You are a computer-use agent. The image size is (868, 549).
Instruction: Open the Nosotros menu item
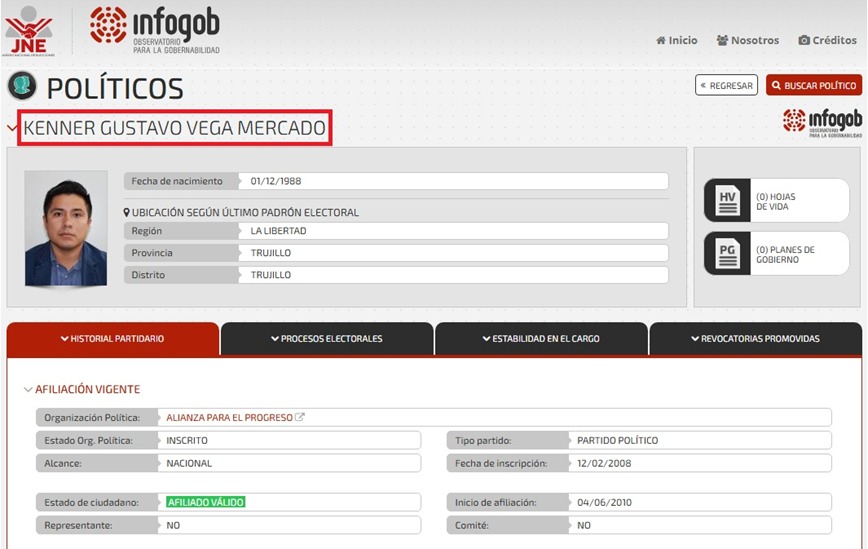point(748,41)
